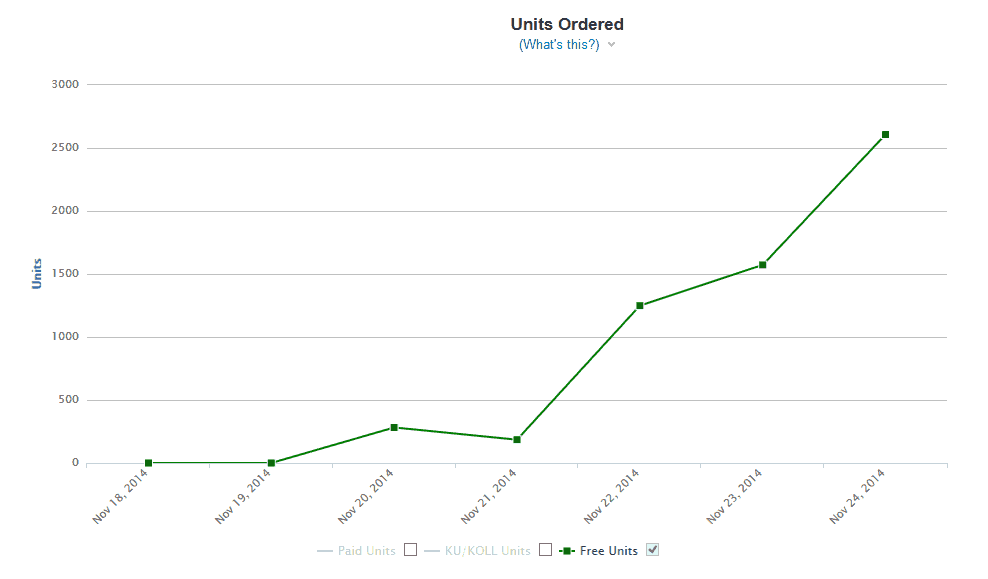This screenshot has width=988, height=579.
Task: Click the Nov 21 data point marker
Action: [517, 438]
